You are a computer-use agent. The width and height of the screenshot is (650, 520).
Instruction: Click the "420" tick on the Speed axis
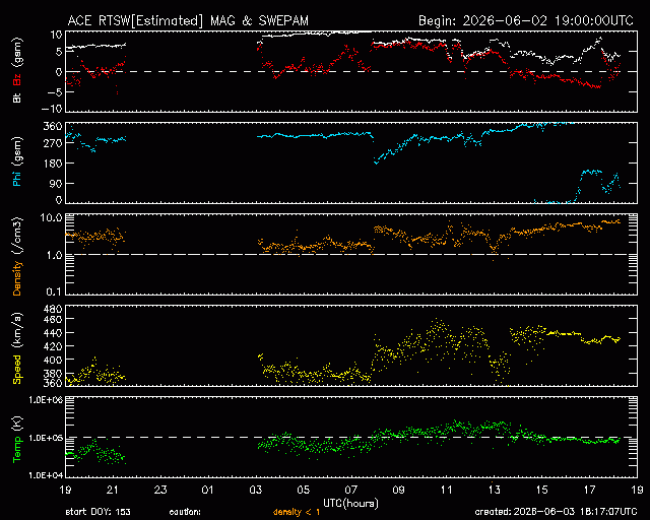tap(54, 346)
